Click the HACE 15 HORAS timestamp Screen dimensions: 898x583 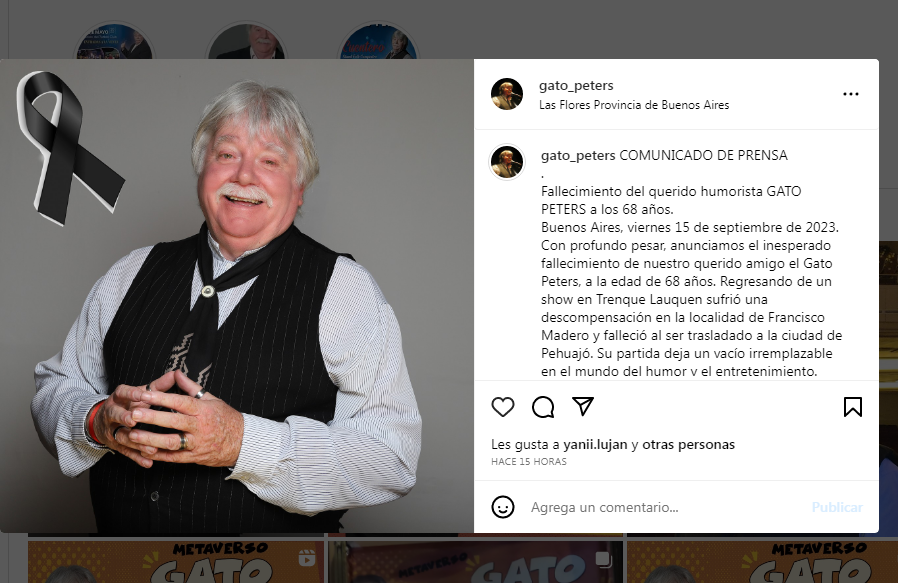pyautogui.click(x=529, y=462)
